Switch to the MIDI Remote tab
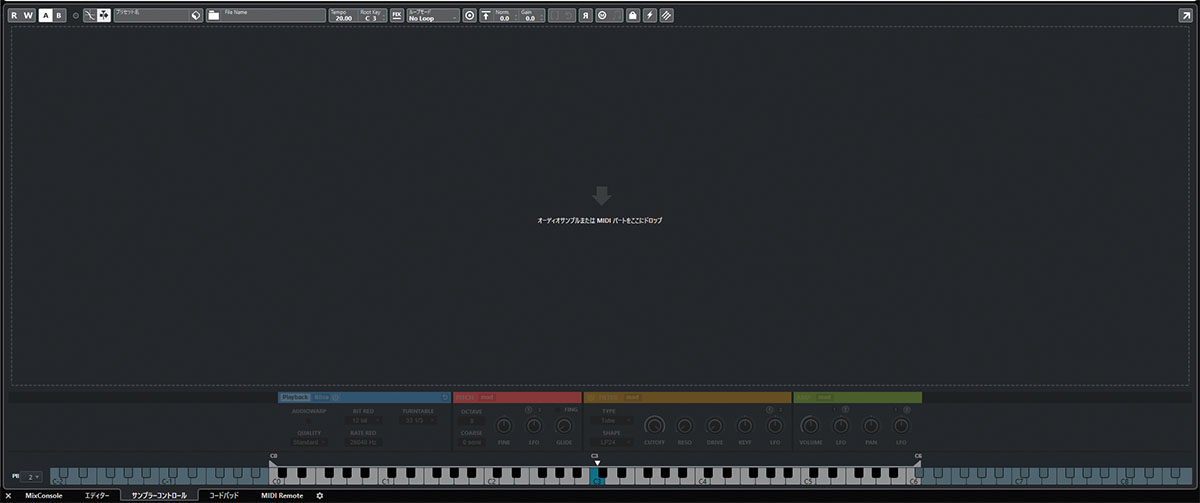The image size is (1200, 503). 282,495
